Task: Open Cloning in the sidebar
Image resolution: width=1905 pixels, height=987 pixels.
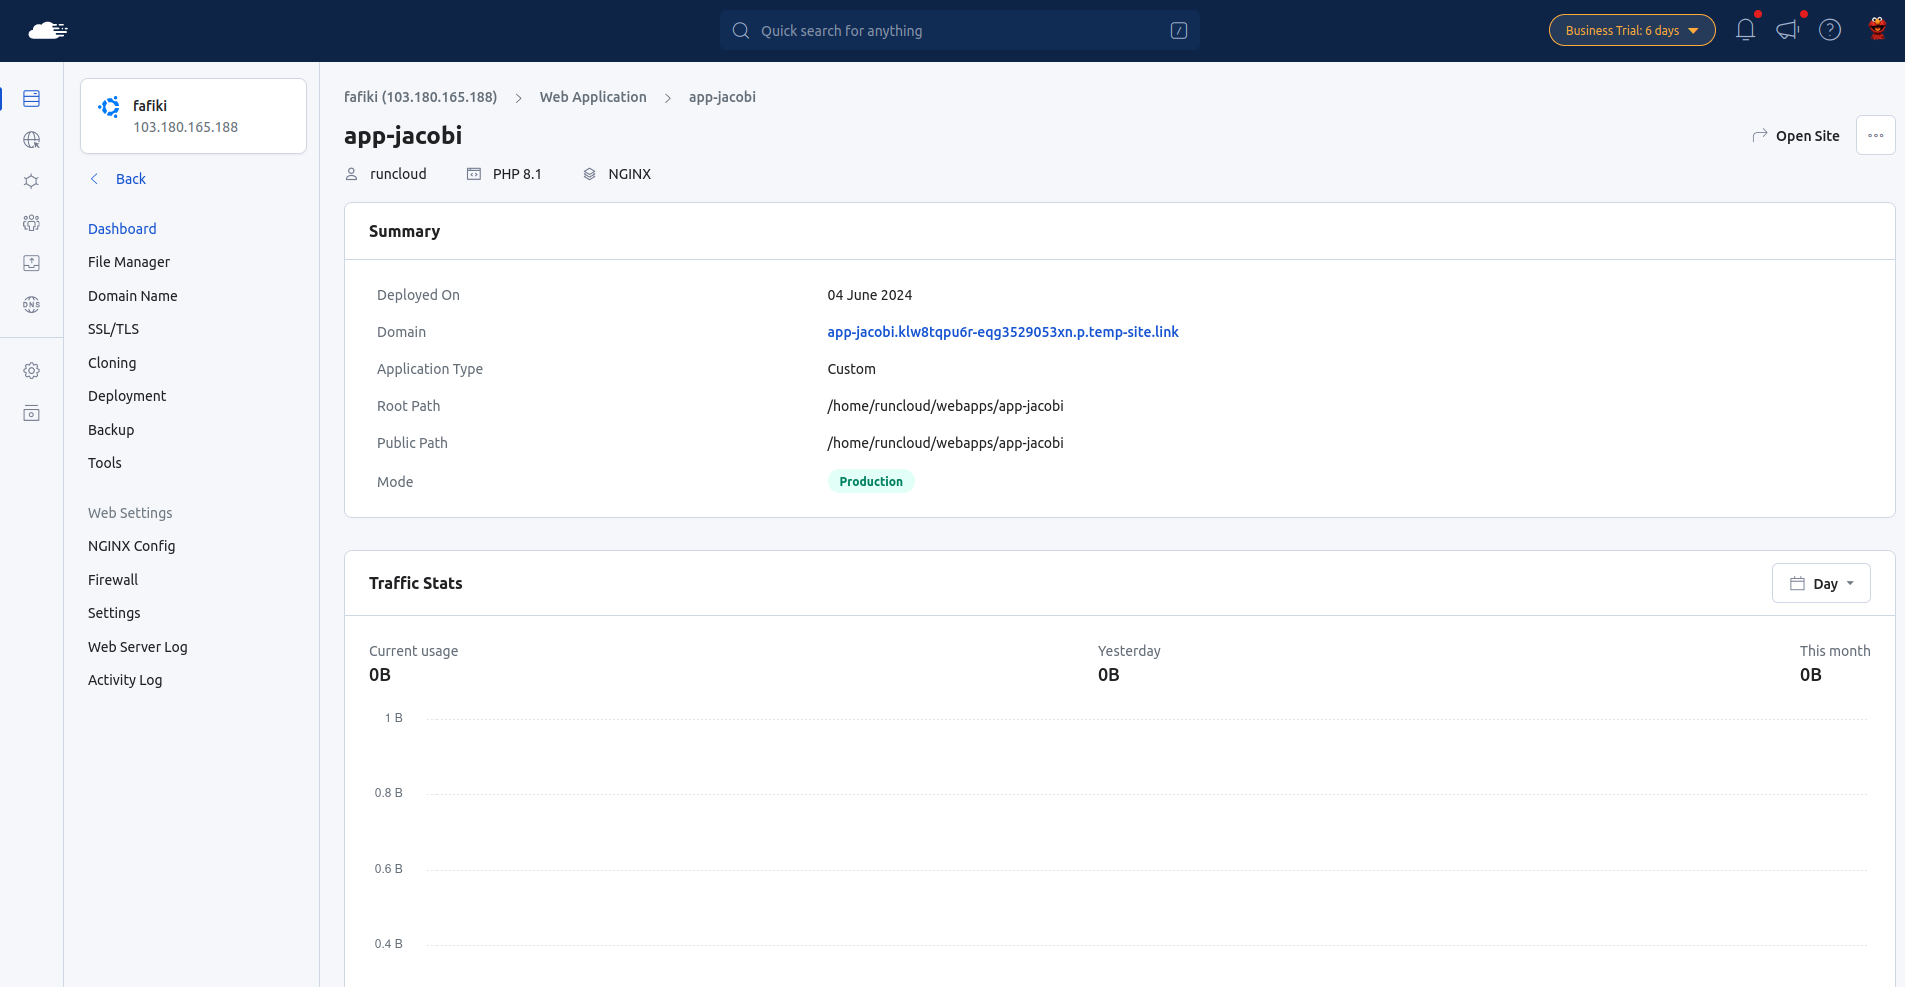Action: [x=112, y=363]
